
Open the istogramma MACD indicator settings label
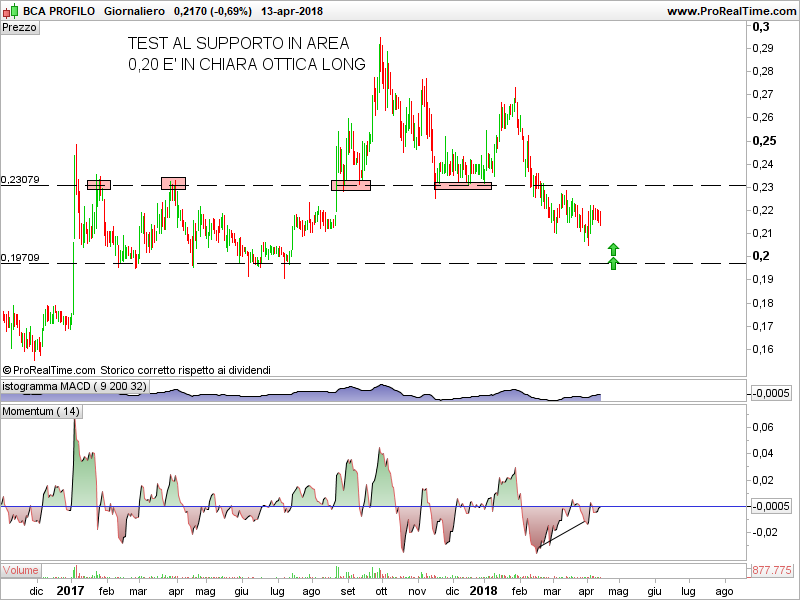click(x=74, y=386)
